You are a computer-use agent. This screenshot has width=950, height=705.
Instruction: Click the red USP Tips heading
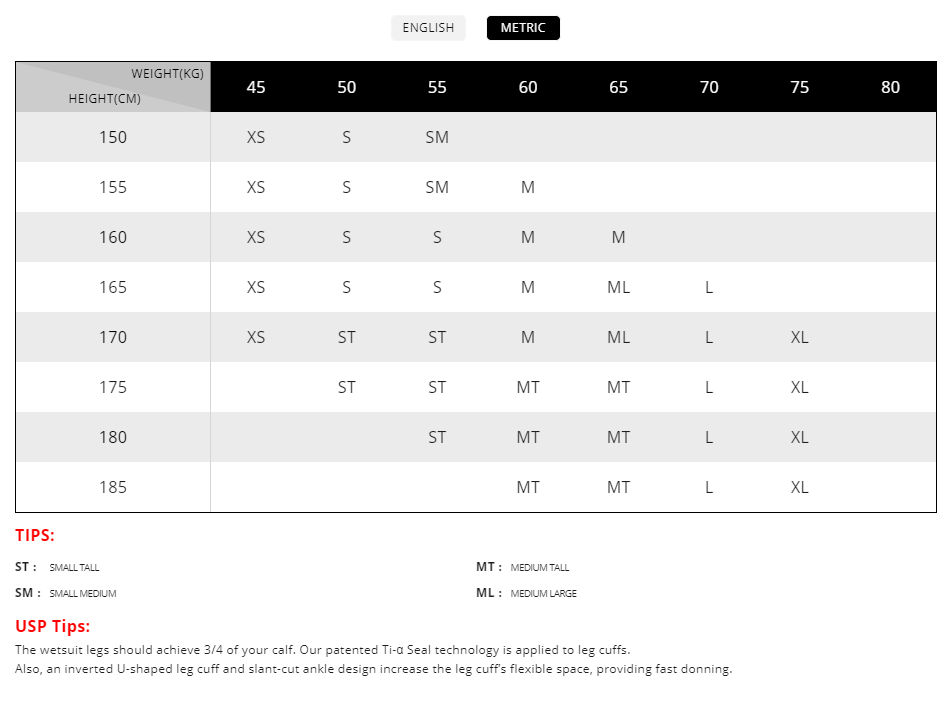click(52, 626)
